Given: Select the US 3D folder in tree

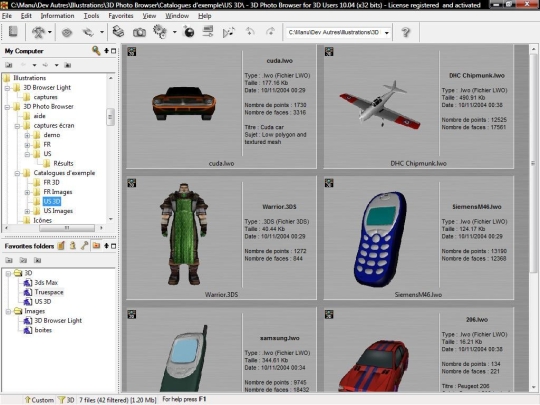Looking at the screenshot, I should [x=52, y=201].
